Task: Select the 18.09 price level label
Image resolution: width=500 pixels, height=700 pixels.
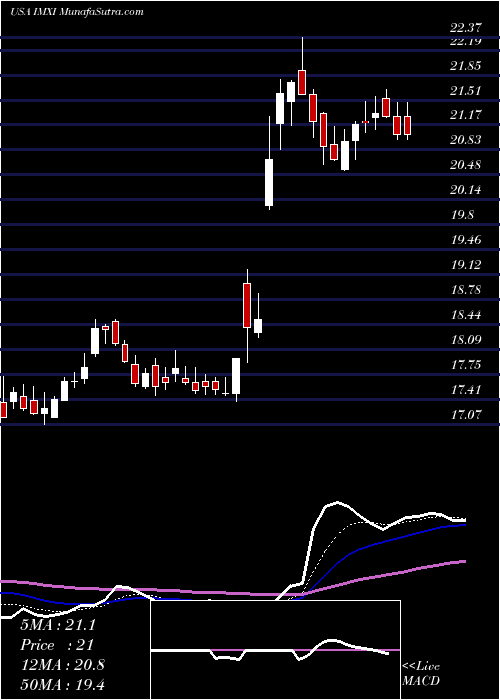Action: pos(466,340)
